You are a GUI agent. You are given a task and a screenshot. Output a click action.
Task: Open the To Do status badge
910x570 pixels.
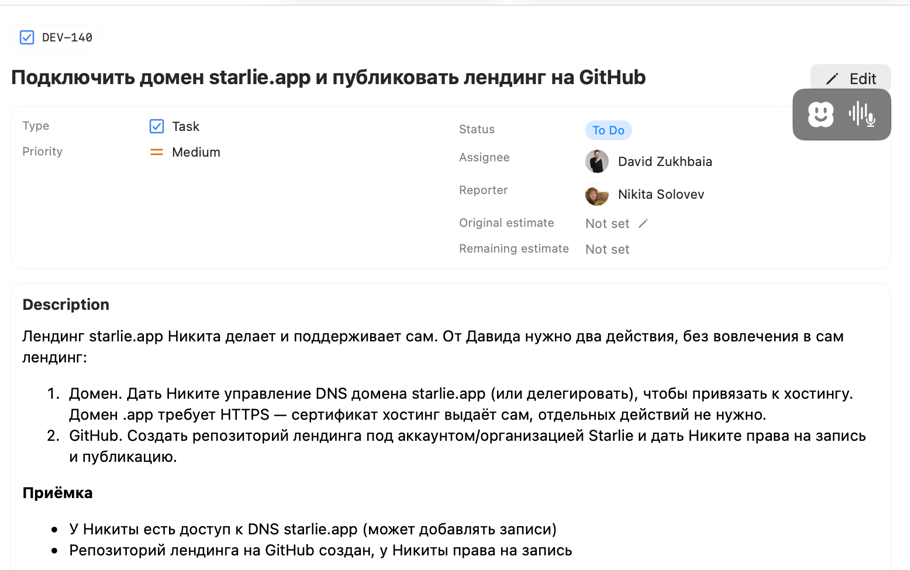[608, 130]
